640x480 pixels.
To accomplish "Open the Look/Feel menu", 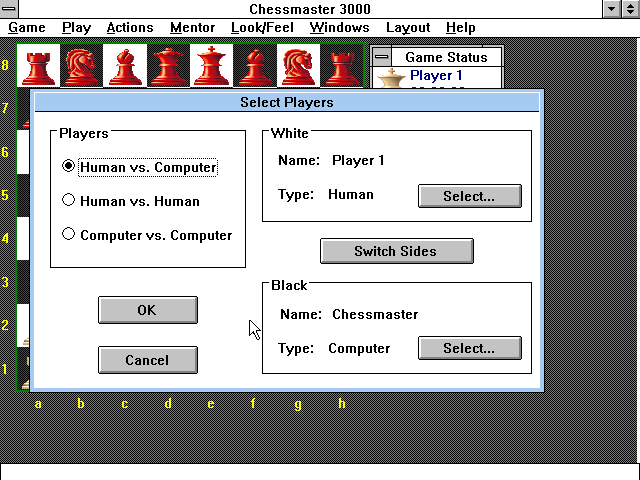I will tap(262, 28).
